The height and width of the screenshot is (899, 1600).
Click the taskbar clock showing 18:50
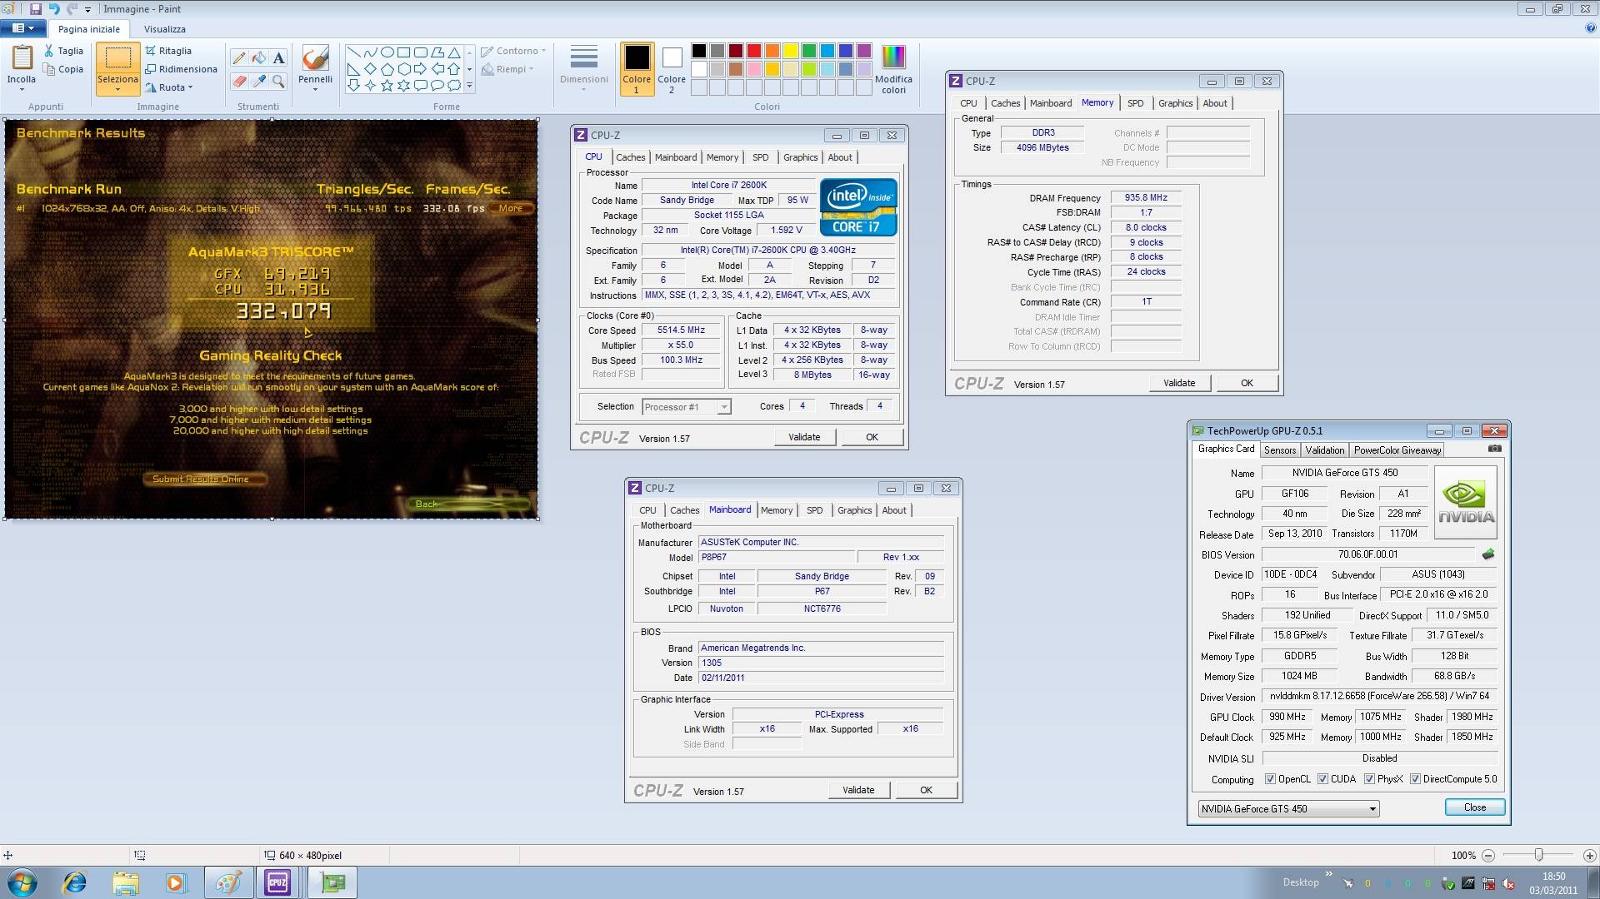[x=1553, y=883]
